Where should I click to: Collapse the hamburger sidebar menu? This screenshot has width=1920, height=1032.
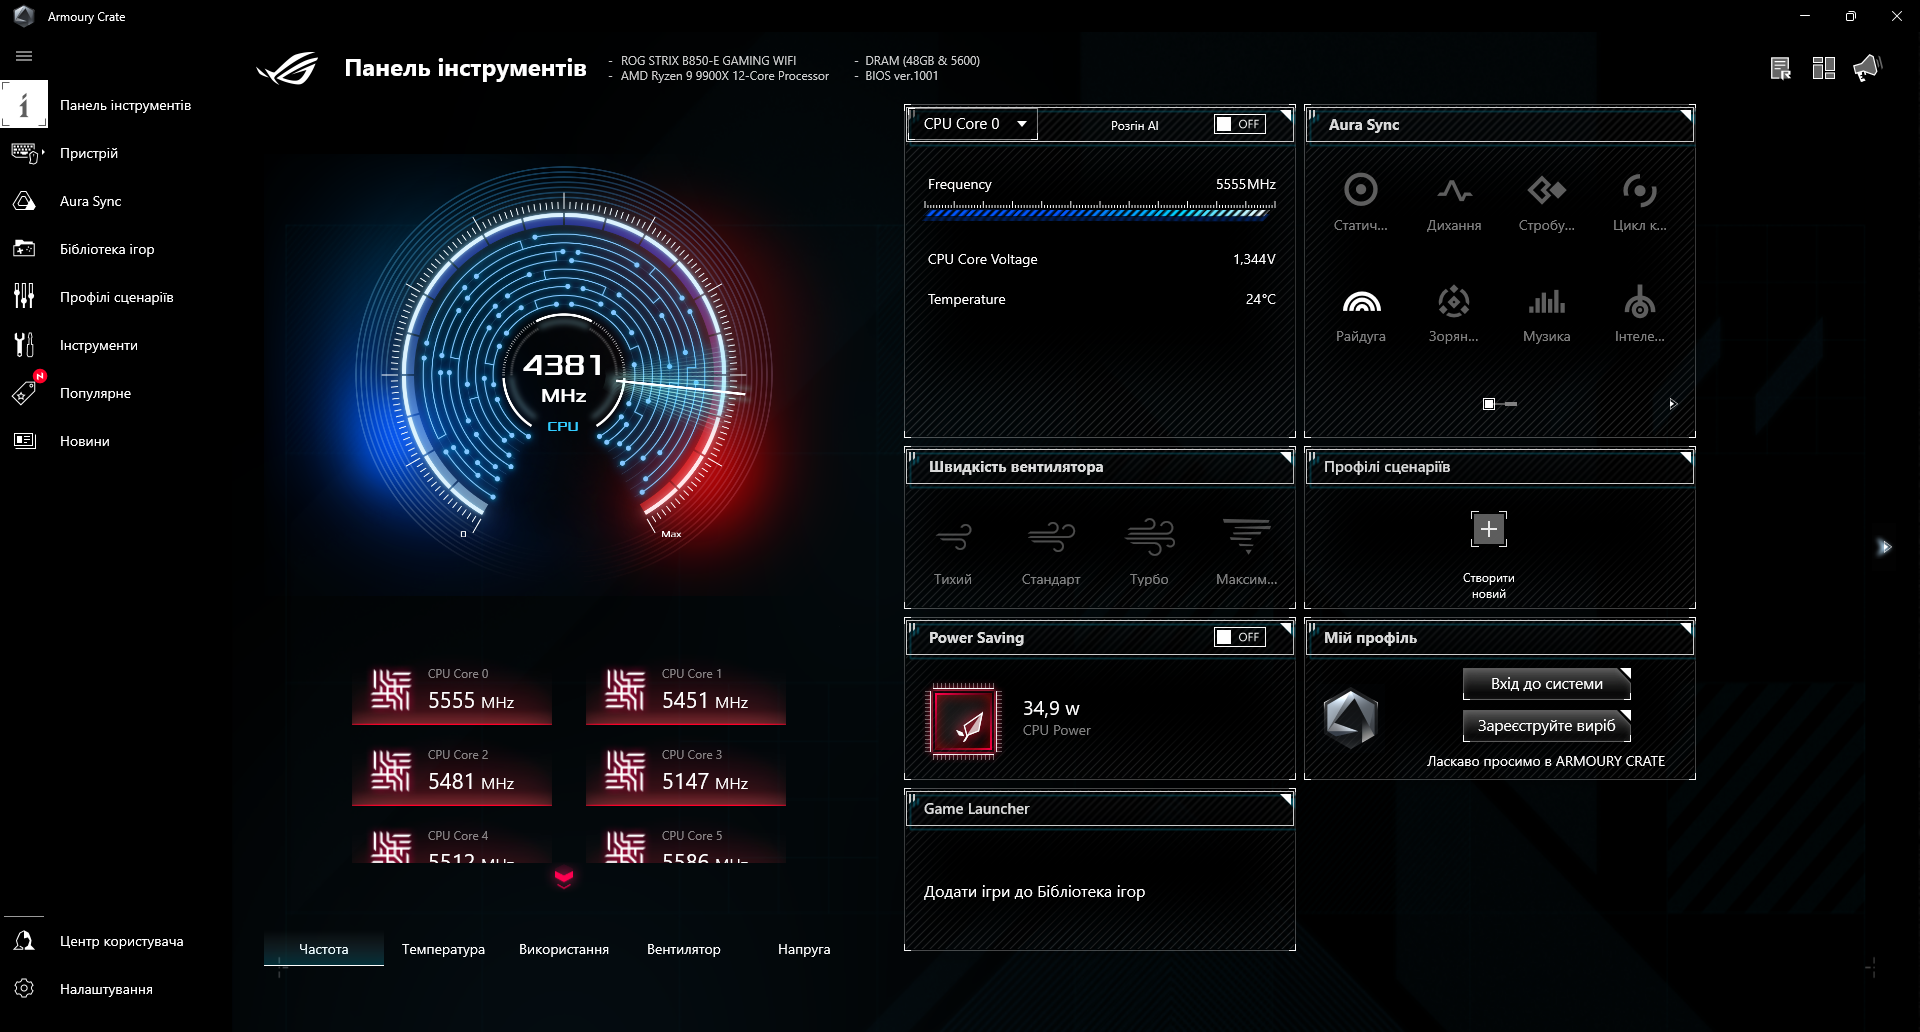[x=24, y=56]
